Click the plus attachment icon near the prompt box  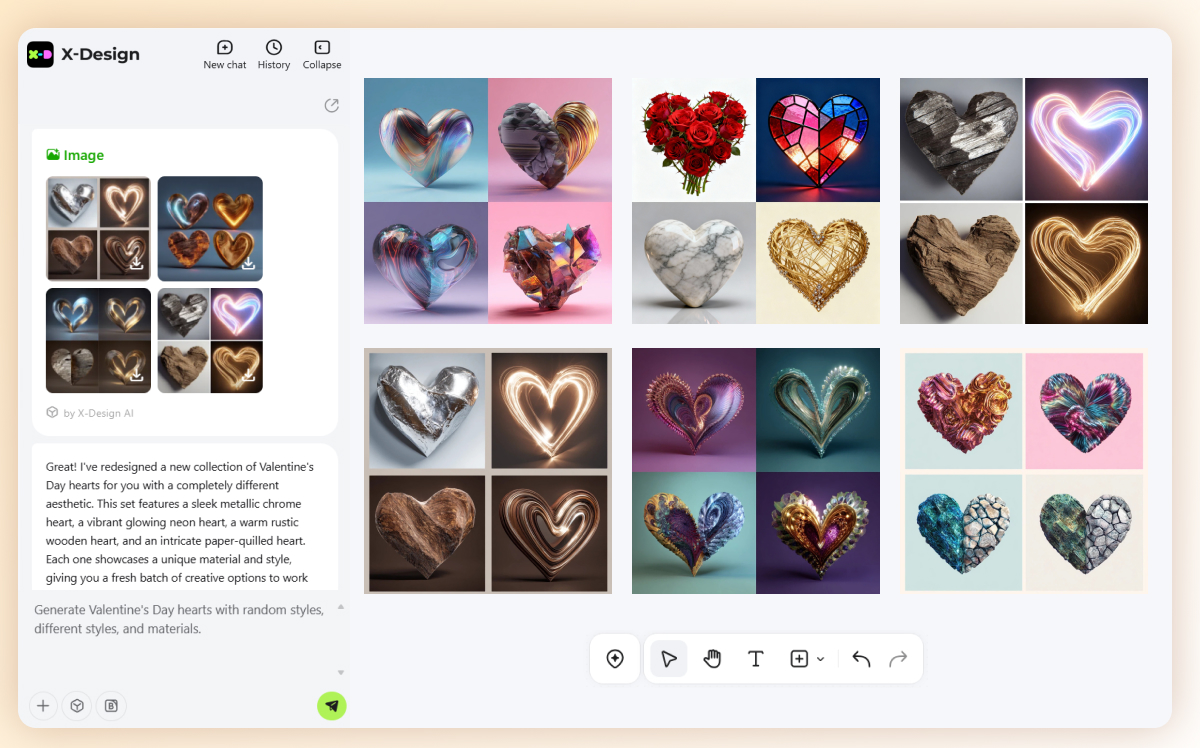click(x=43, y=705)
